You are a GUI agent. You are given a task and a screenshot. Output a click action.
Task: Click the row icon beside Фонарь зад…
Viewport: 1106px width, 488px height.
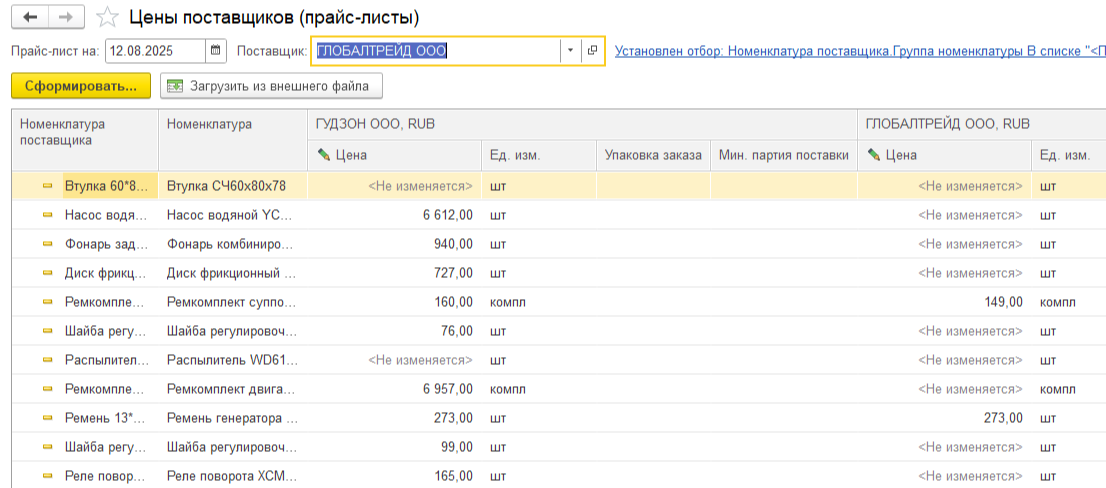[48, 244]
